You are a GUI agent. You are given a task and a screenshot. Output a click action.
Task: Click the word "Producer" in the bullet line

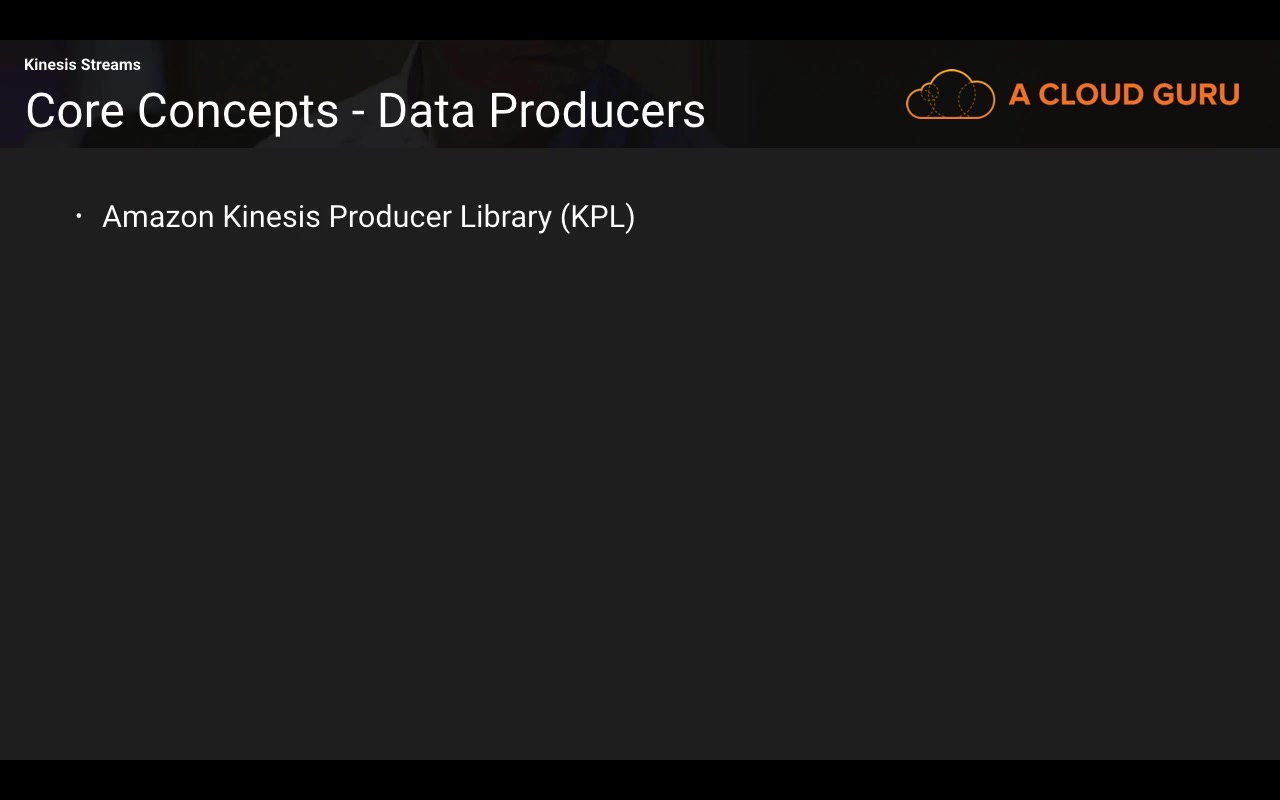[390, 217]
